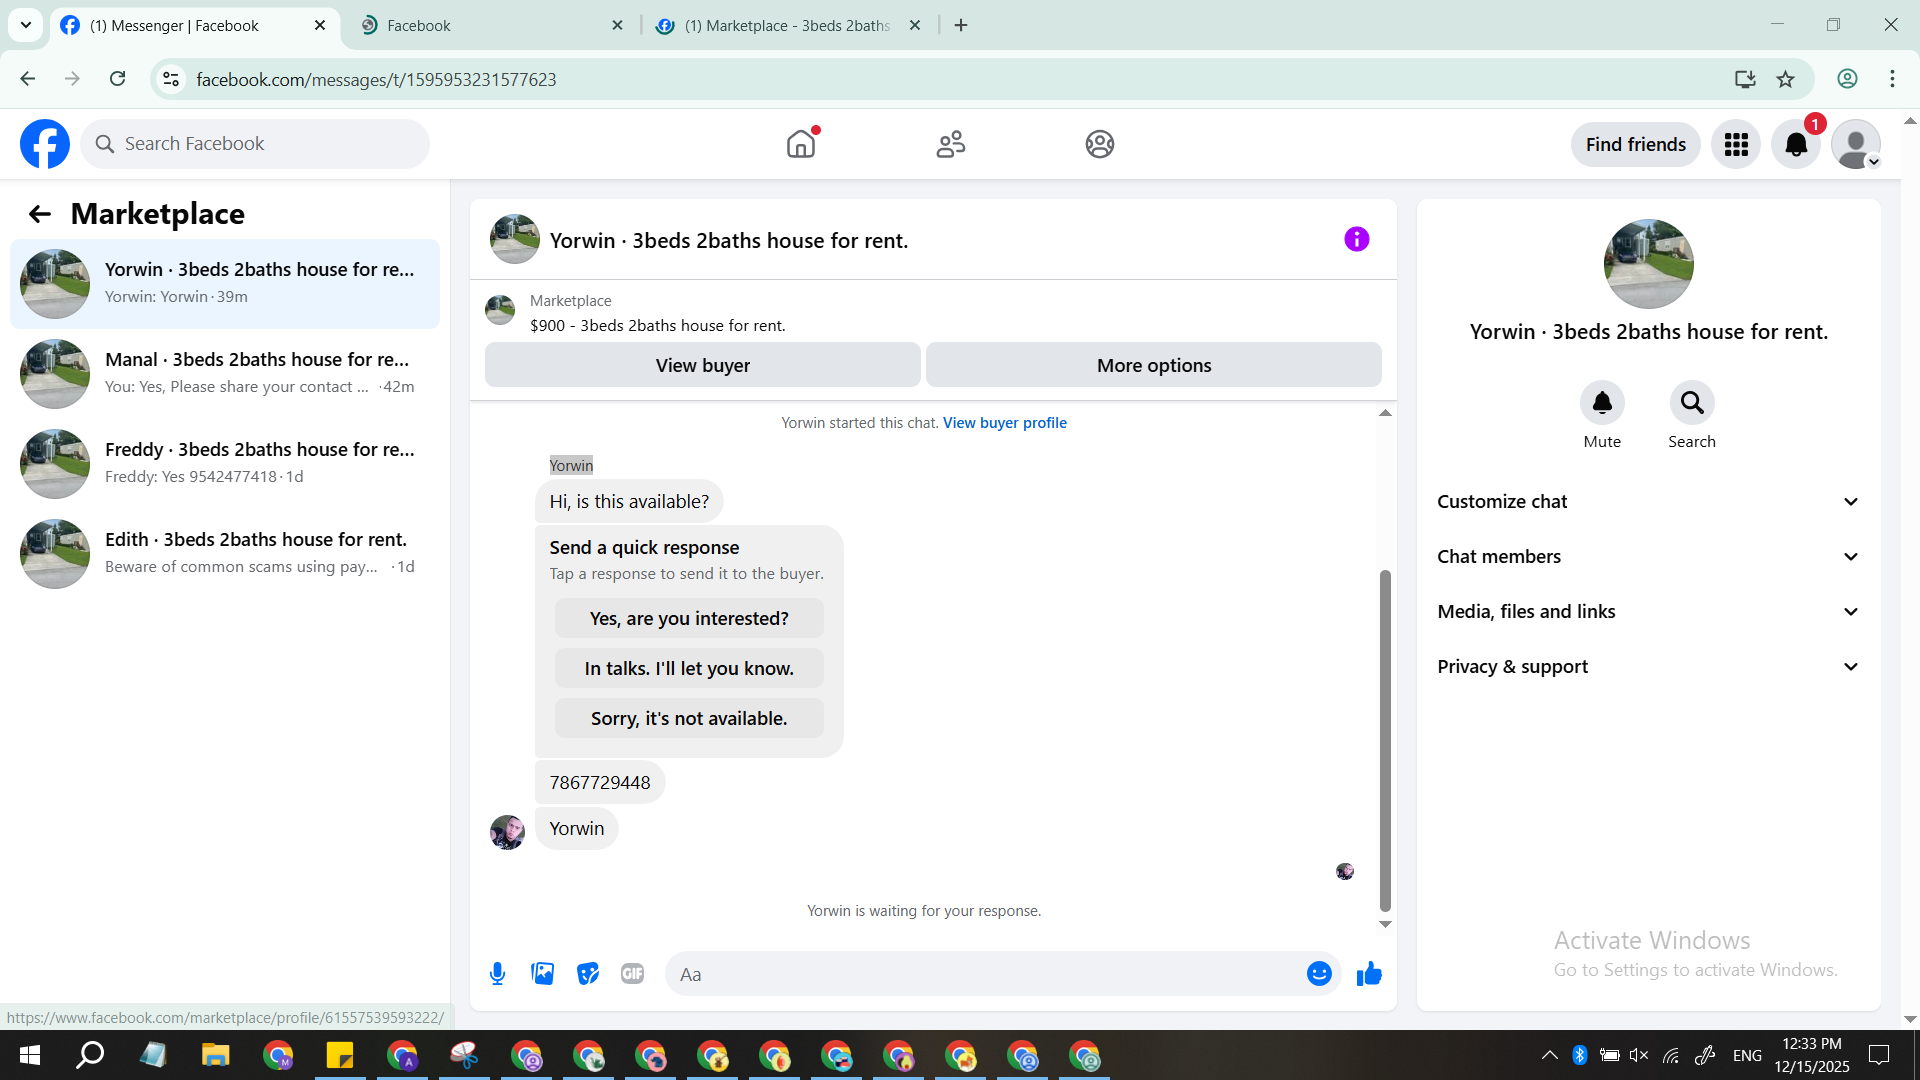Open the Groups icon in top navigation
Screen dimensions: 1920x1080
coord(1100,144)
